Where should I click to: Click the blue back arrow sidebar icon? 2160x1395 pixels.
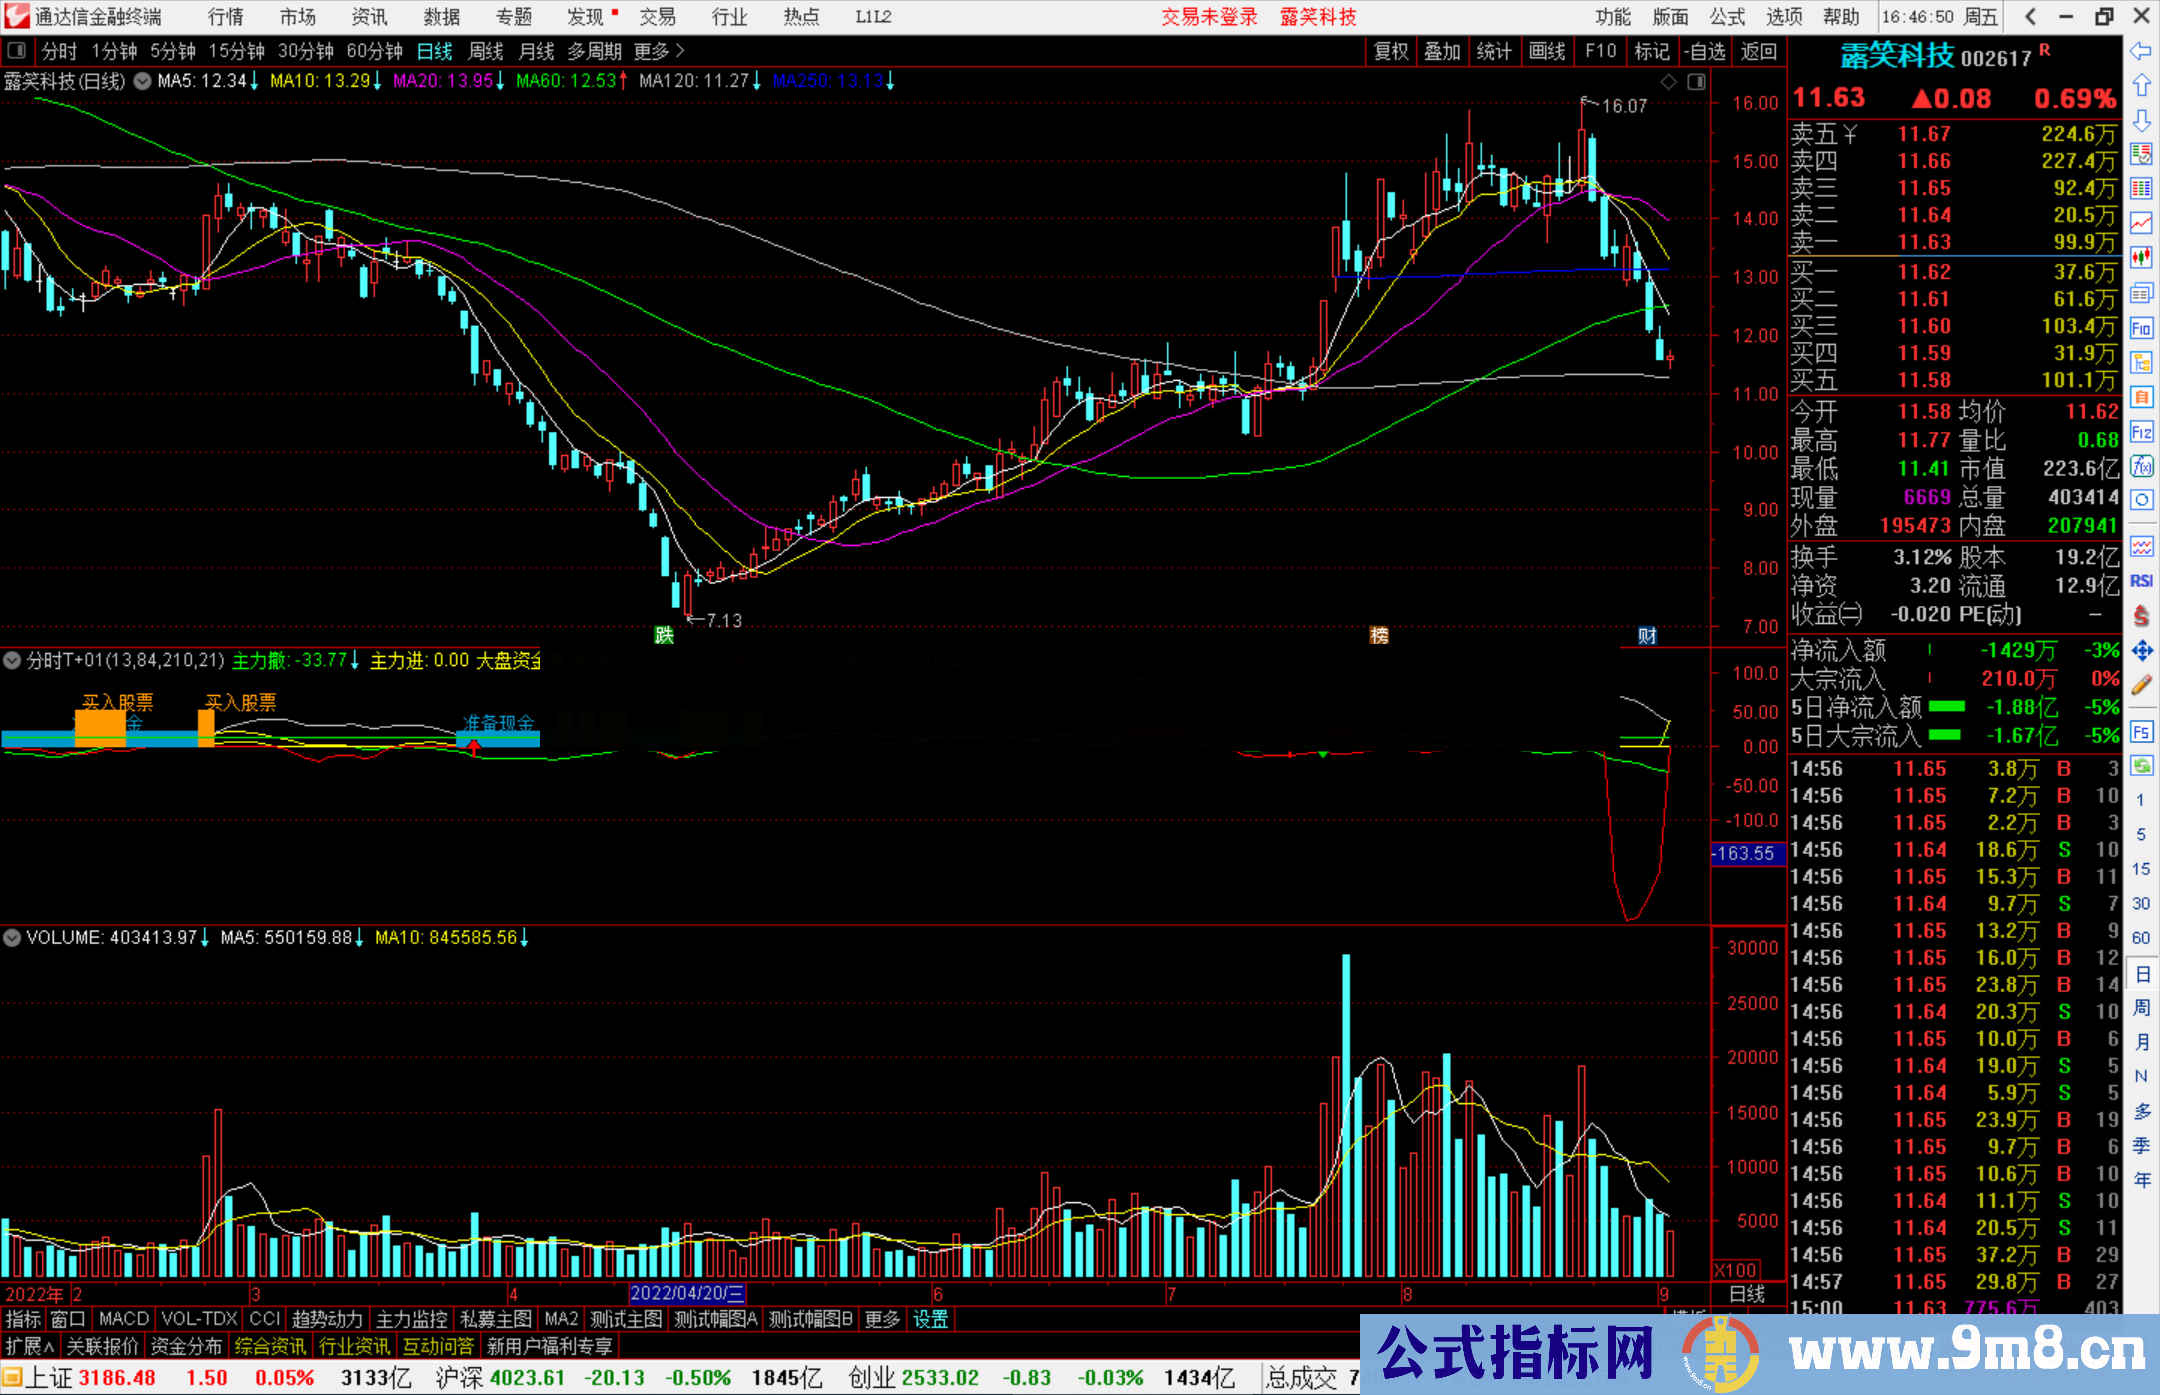(x=2141, y=51)
